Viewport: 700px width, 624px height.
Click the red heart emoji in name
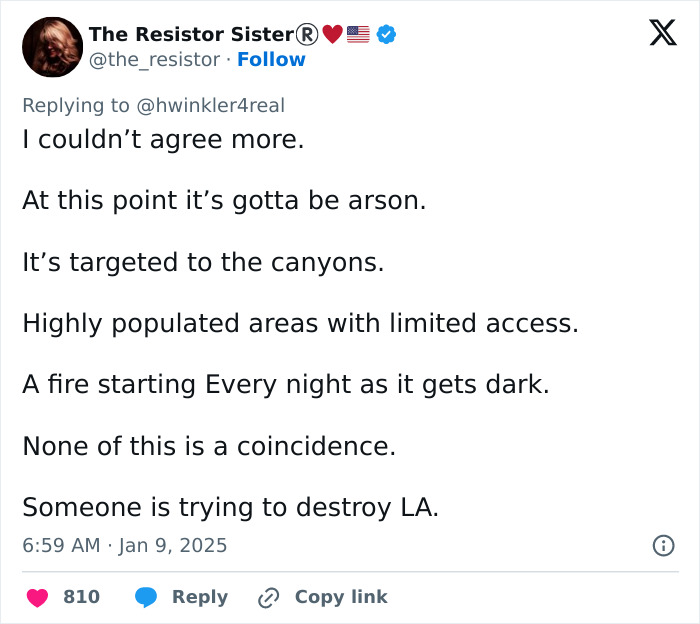coord(332,34)
